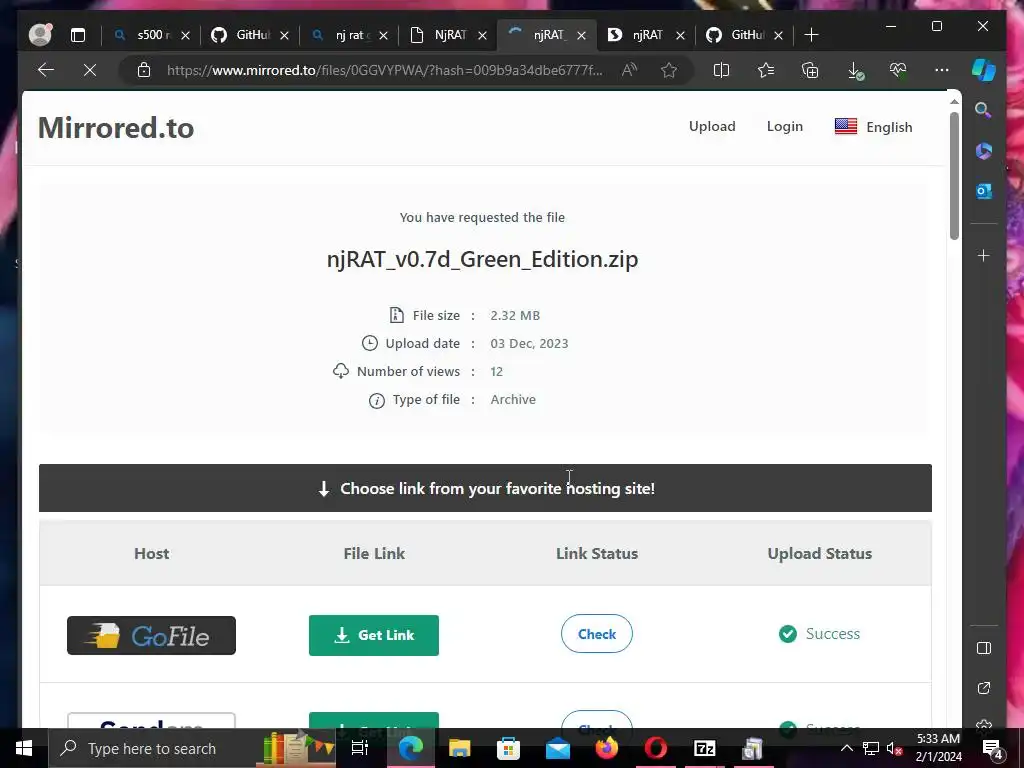Click the Success status in the GoFile row
1024x768 pixels.
coord(820,633)
